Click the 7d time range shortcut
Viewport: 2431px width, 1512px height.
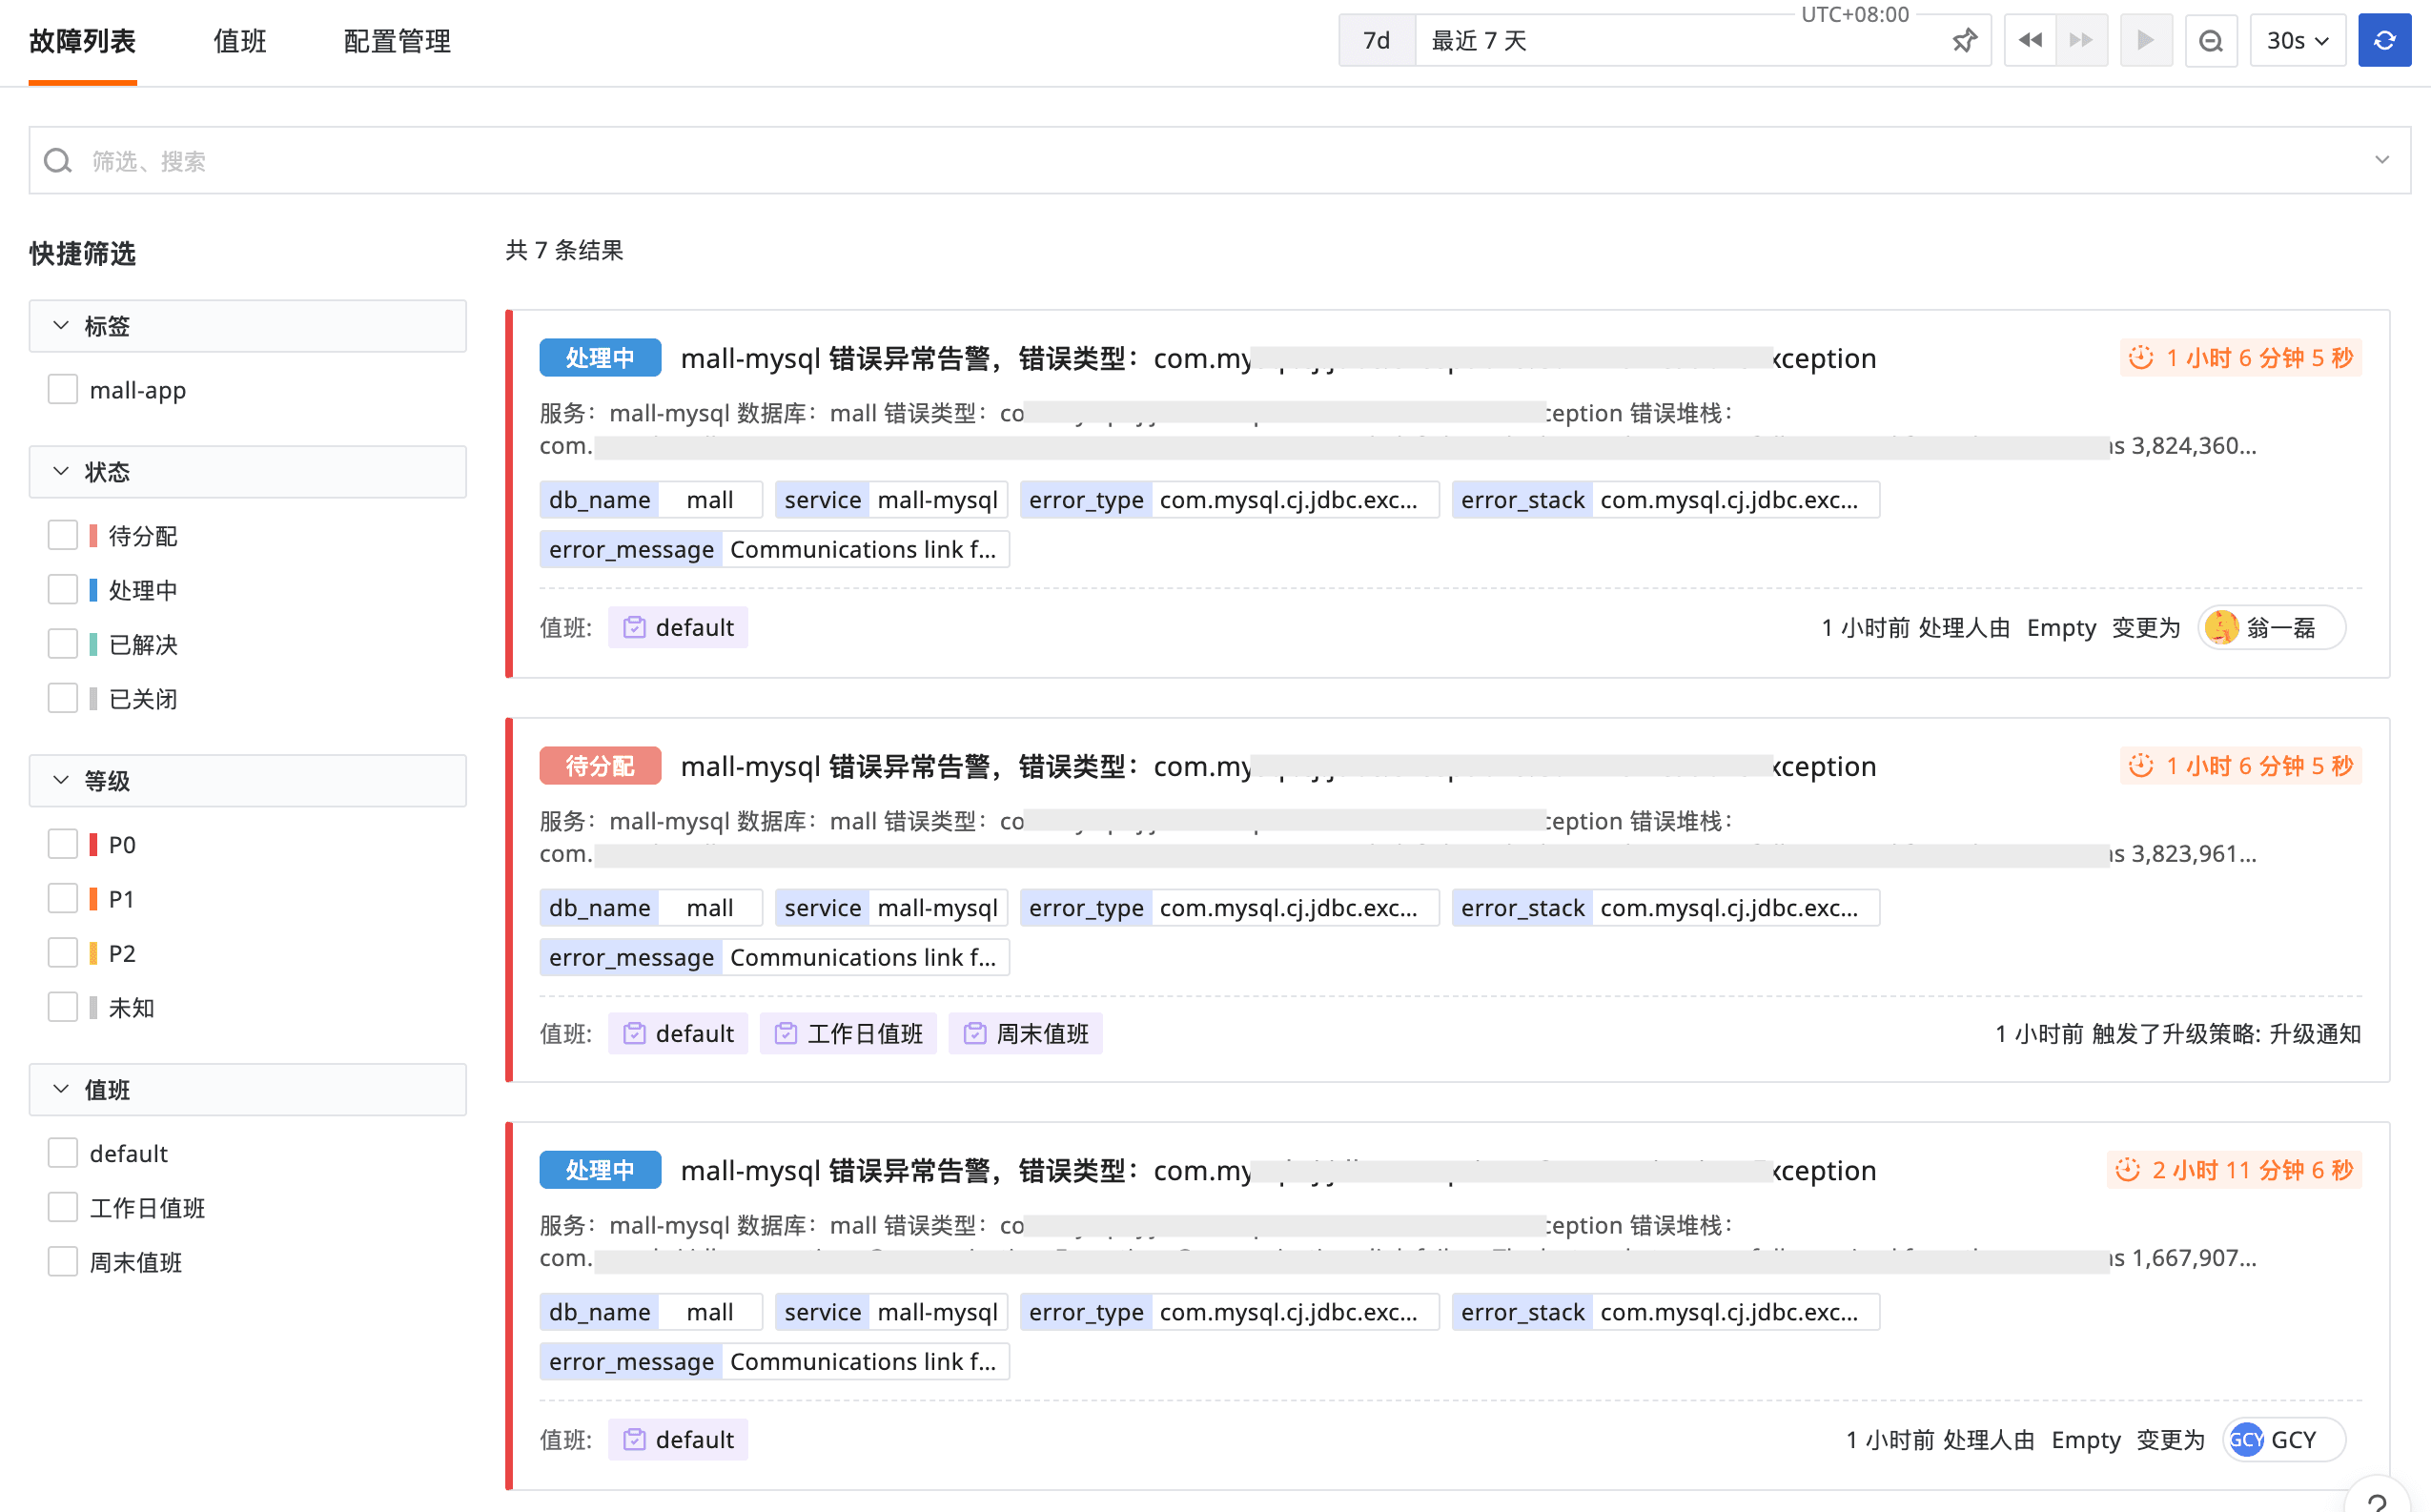1376,41
